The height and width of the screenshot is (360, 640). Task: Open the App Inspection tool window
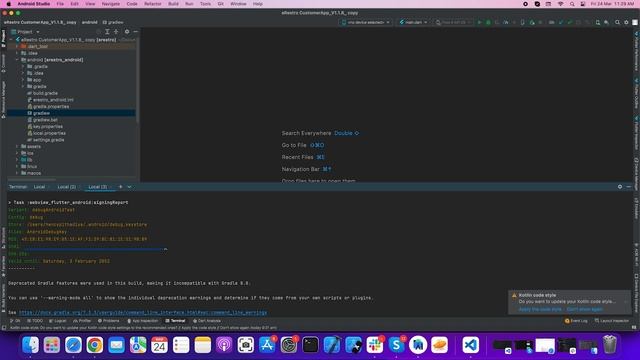[142, 321]
